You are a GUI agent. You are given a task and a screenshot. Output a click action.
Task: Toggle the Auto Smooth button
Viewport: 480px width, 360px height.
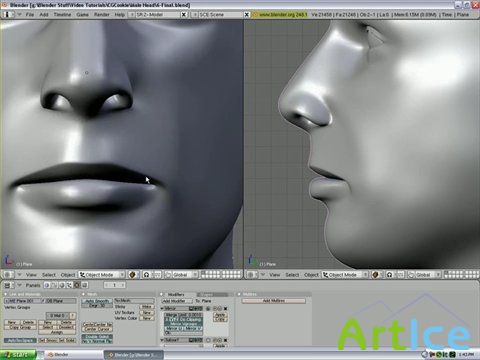click(97, 301)
